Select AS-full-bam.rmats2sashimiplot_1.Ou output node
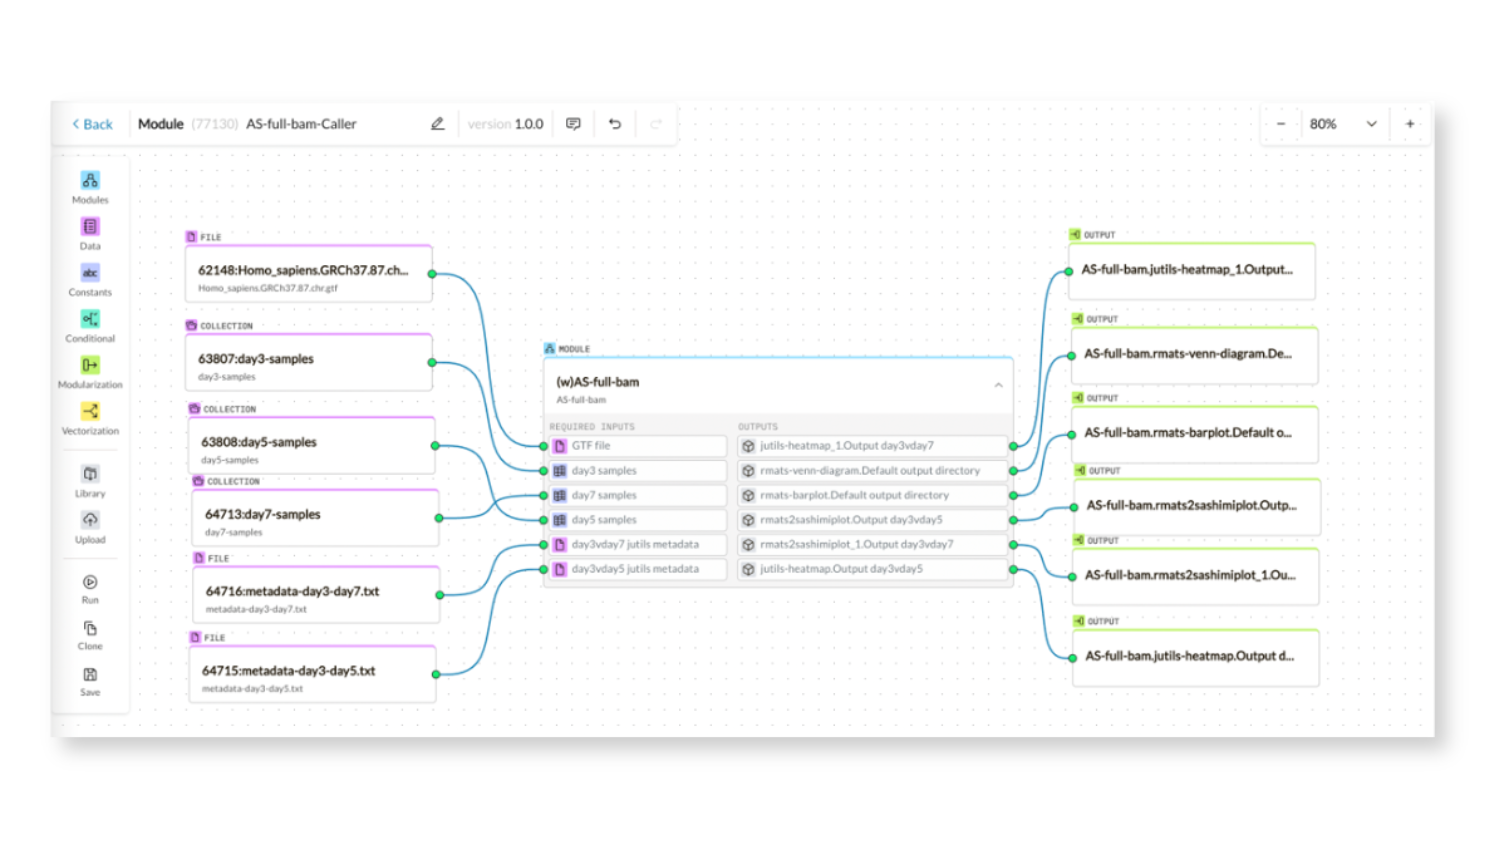1500x845 pixels. tap(1196, 576)
